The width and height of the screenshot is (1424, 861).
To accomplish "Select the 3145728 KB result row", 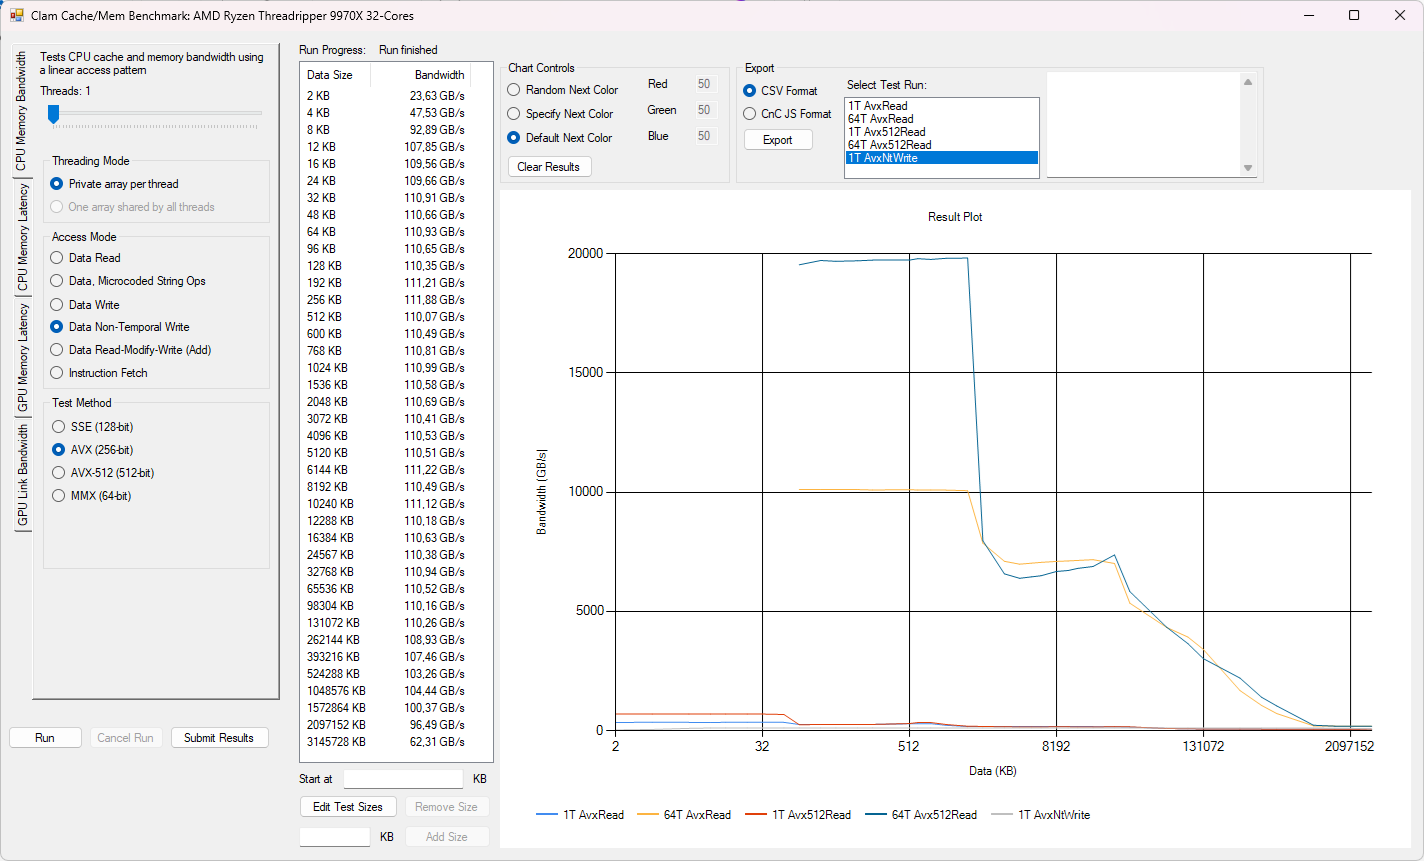I will [x=386, y=742].
